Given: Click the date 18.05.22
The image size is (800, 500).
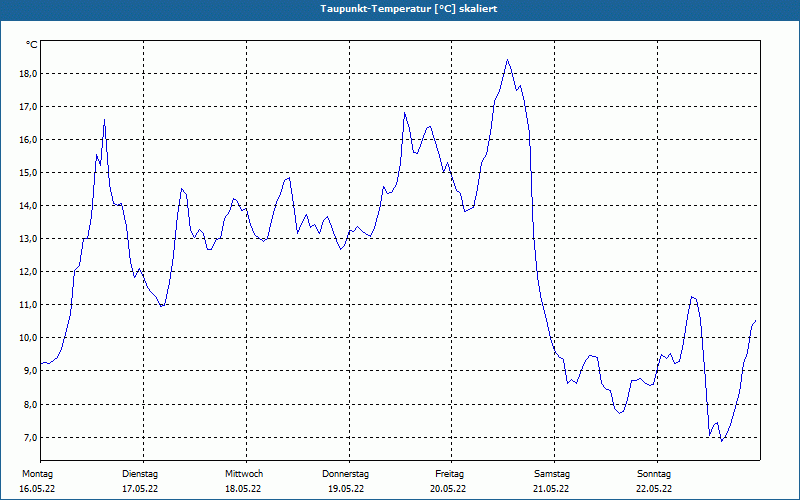Looking at the screenshot, I should (x=243, y=489).
